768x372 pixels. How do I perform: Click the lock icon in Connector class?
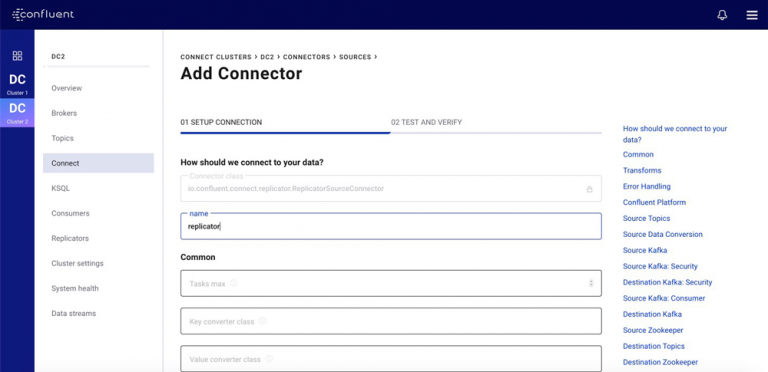590,189
